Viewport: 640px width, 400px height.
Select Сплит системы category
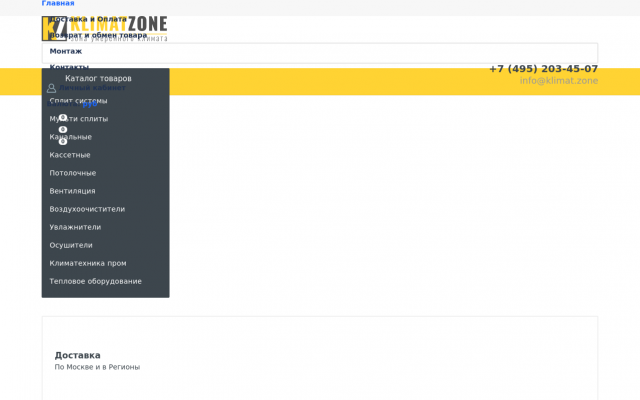(78, 101)
